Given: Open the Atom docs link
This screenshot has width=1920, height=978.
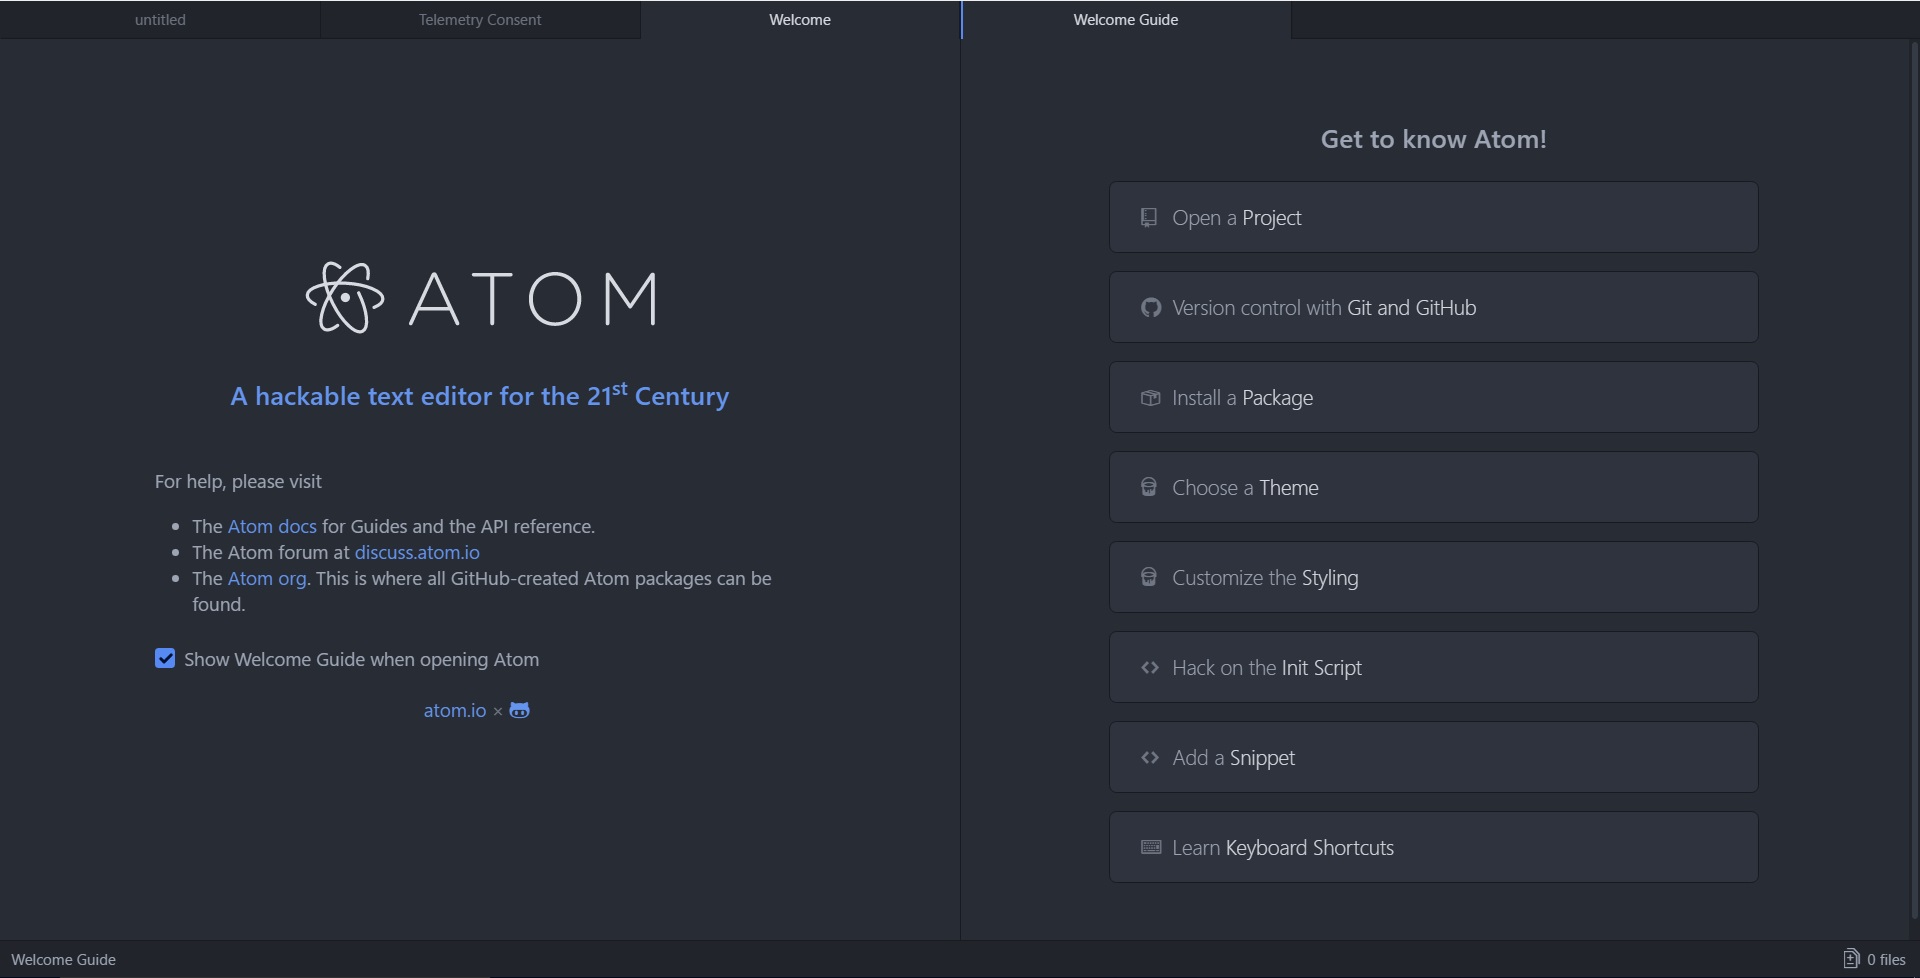Looking at the screenshot, I should point(272,526).
